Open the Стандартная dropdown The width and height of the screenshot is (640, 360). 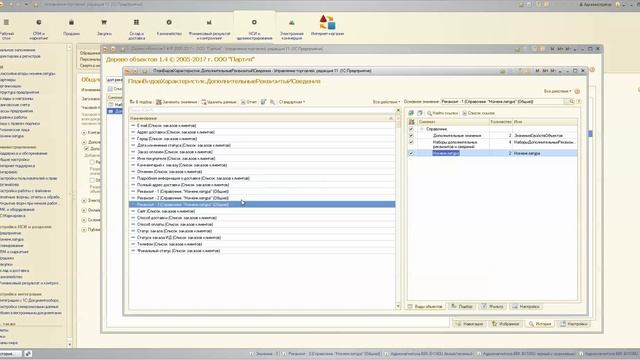(292, 102)
